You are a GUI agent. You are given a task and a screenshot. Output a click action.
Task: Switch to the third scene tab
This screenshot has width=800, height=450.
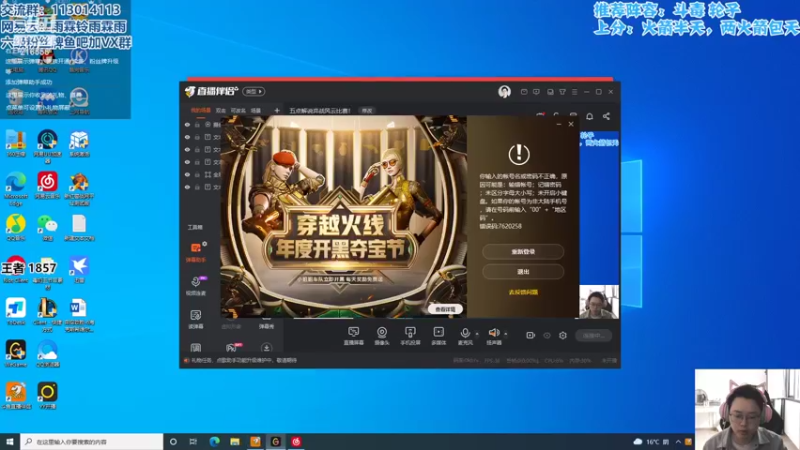[x=238, y=110]
